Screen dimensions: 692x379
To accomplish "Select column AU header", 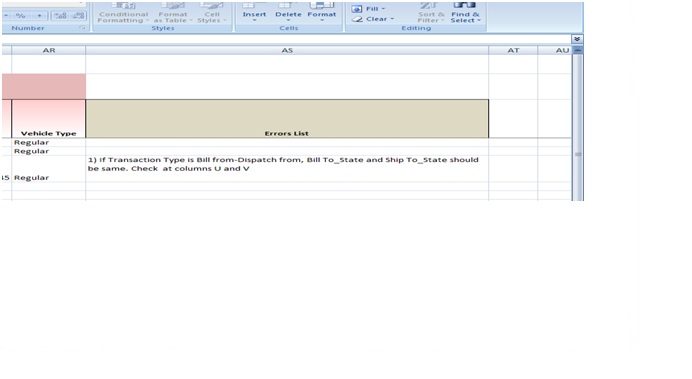I will point(555,50).
